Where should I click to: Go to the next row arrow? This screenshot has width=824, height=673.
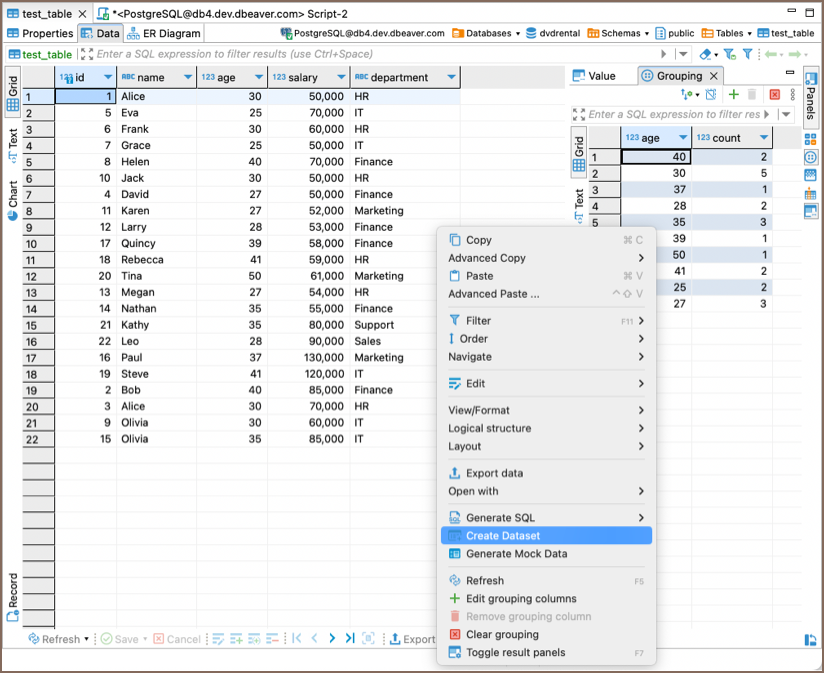pos(333,639)
